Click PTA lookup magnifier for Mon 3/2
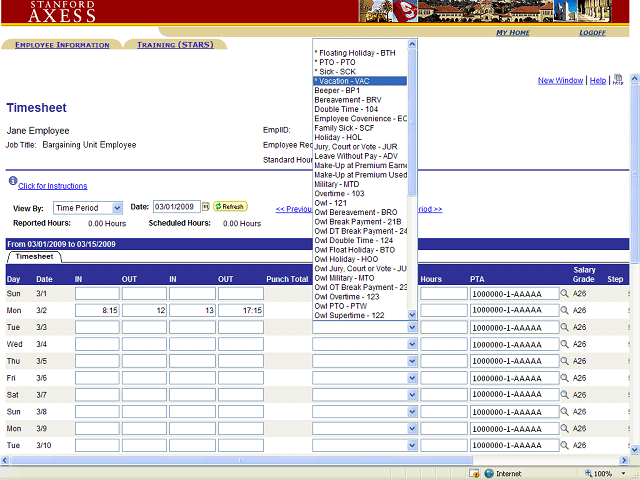The image size is (640, 480). point(564,311)
